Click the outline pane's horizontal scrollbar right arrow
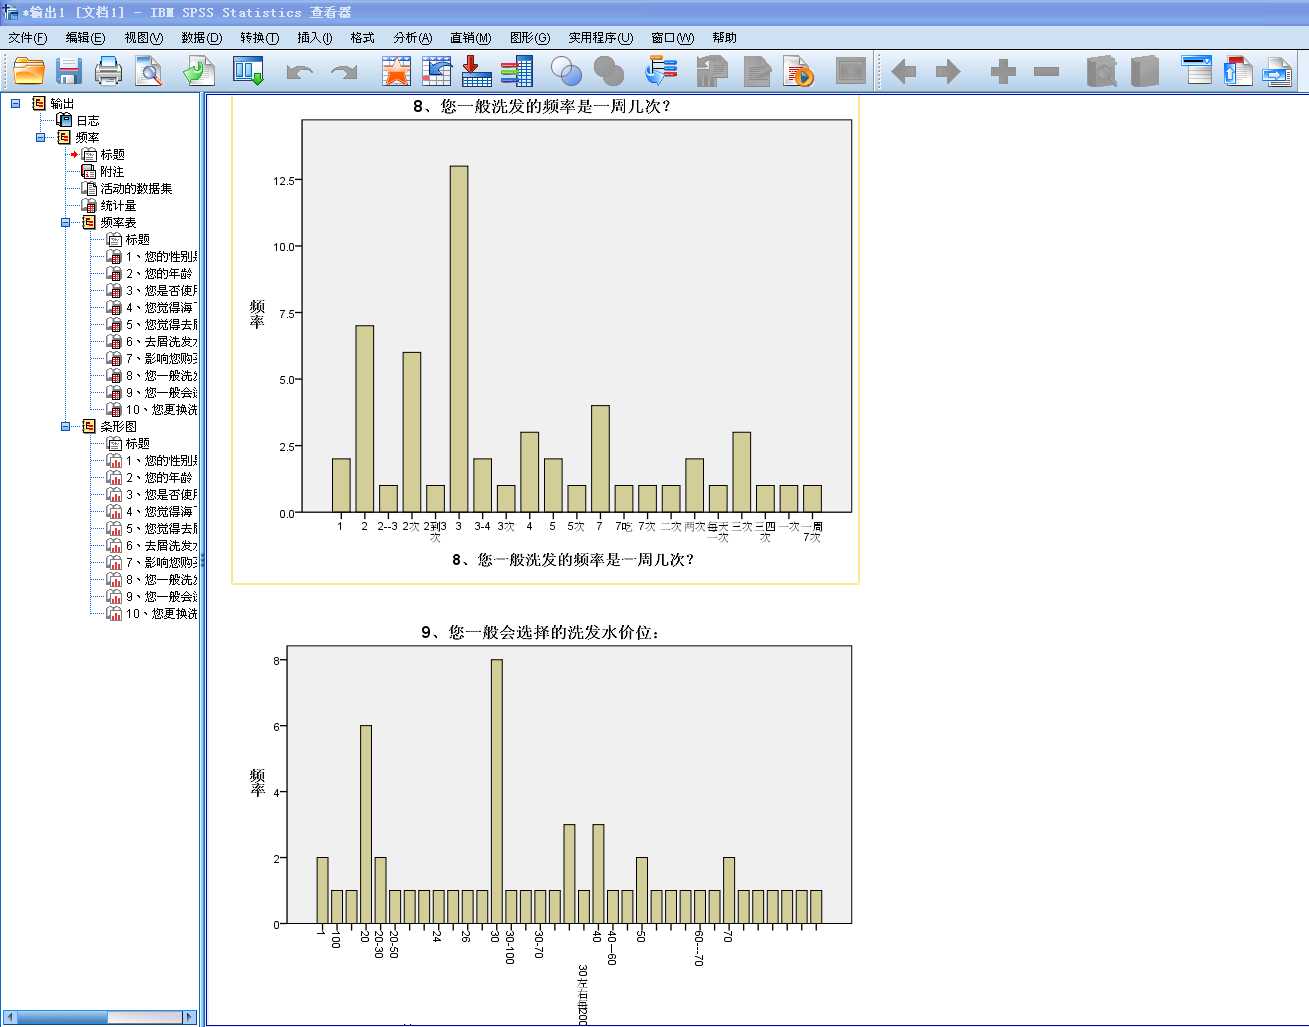Viewport: 1309px width, 1027px height. [x=189, y=1017]
